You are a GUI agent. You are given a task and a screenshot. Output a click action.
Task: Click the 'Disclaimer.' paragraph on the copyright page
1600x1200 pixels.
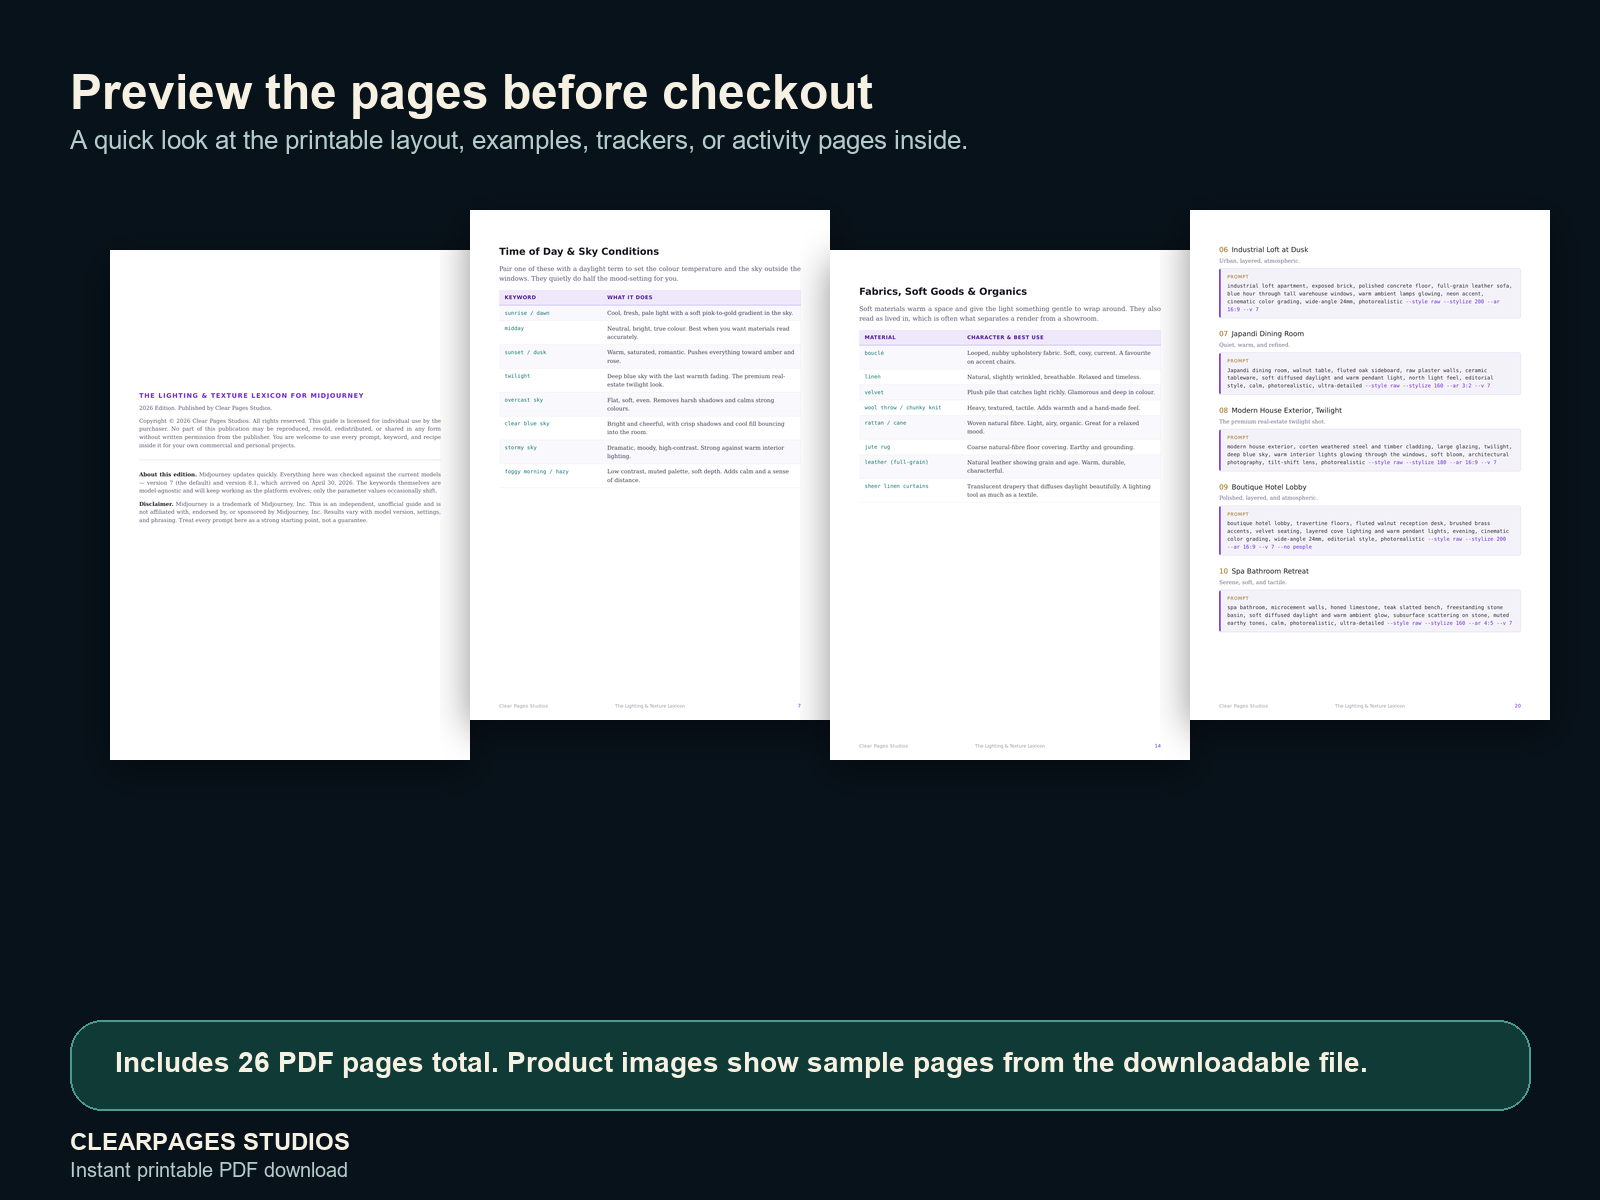coord(290,512)
